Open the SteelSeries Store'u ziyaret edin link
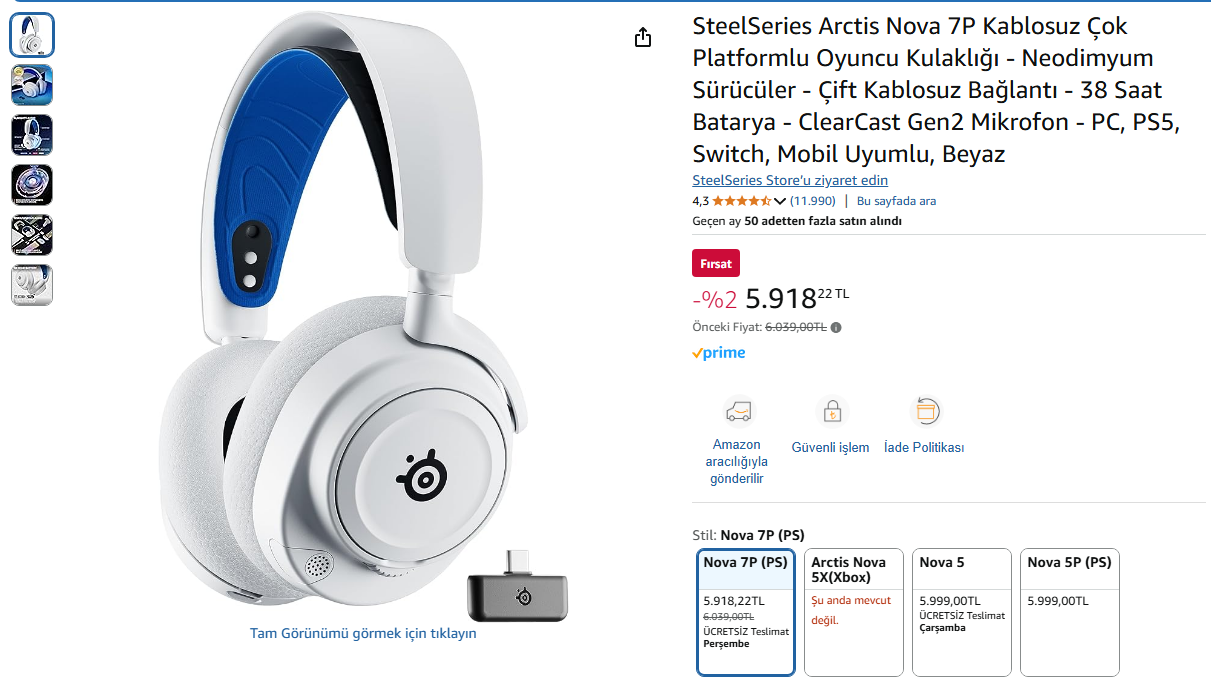Viewport: 1211px width, 684px height. [x=790, y=180]
